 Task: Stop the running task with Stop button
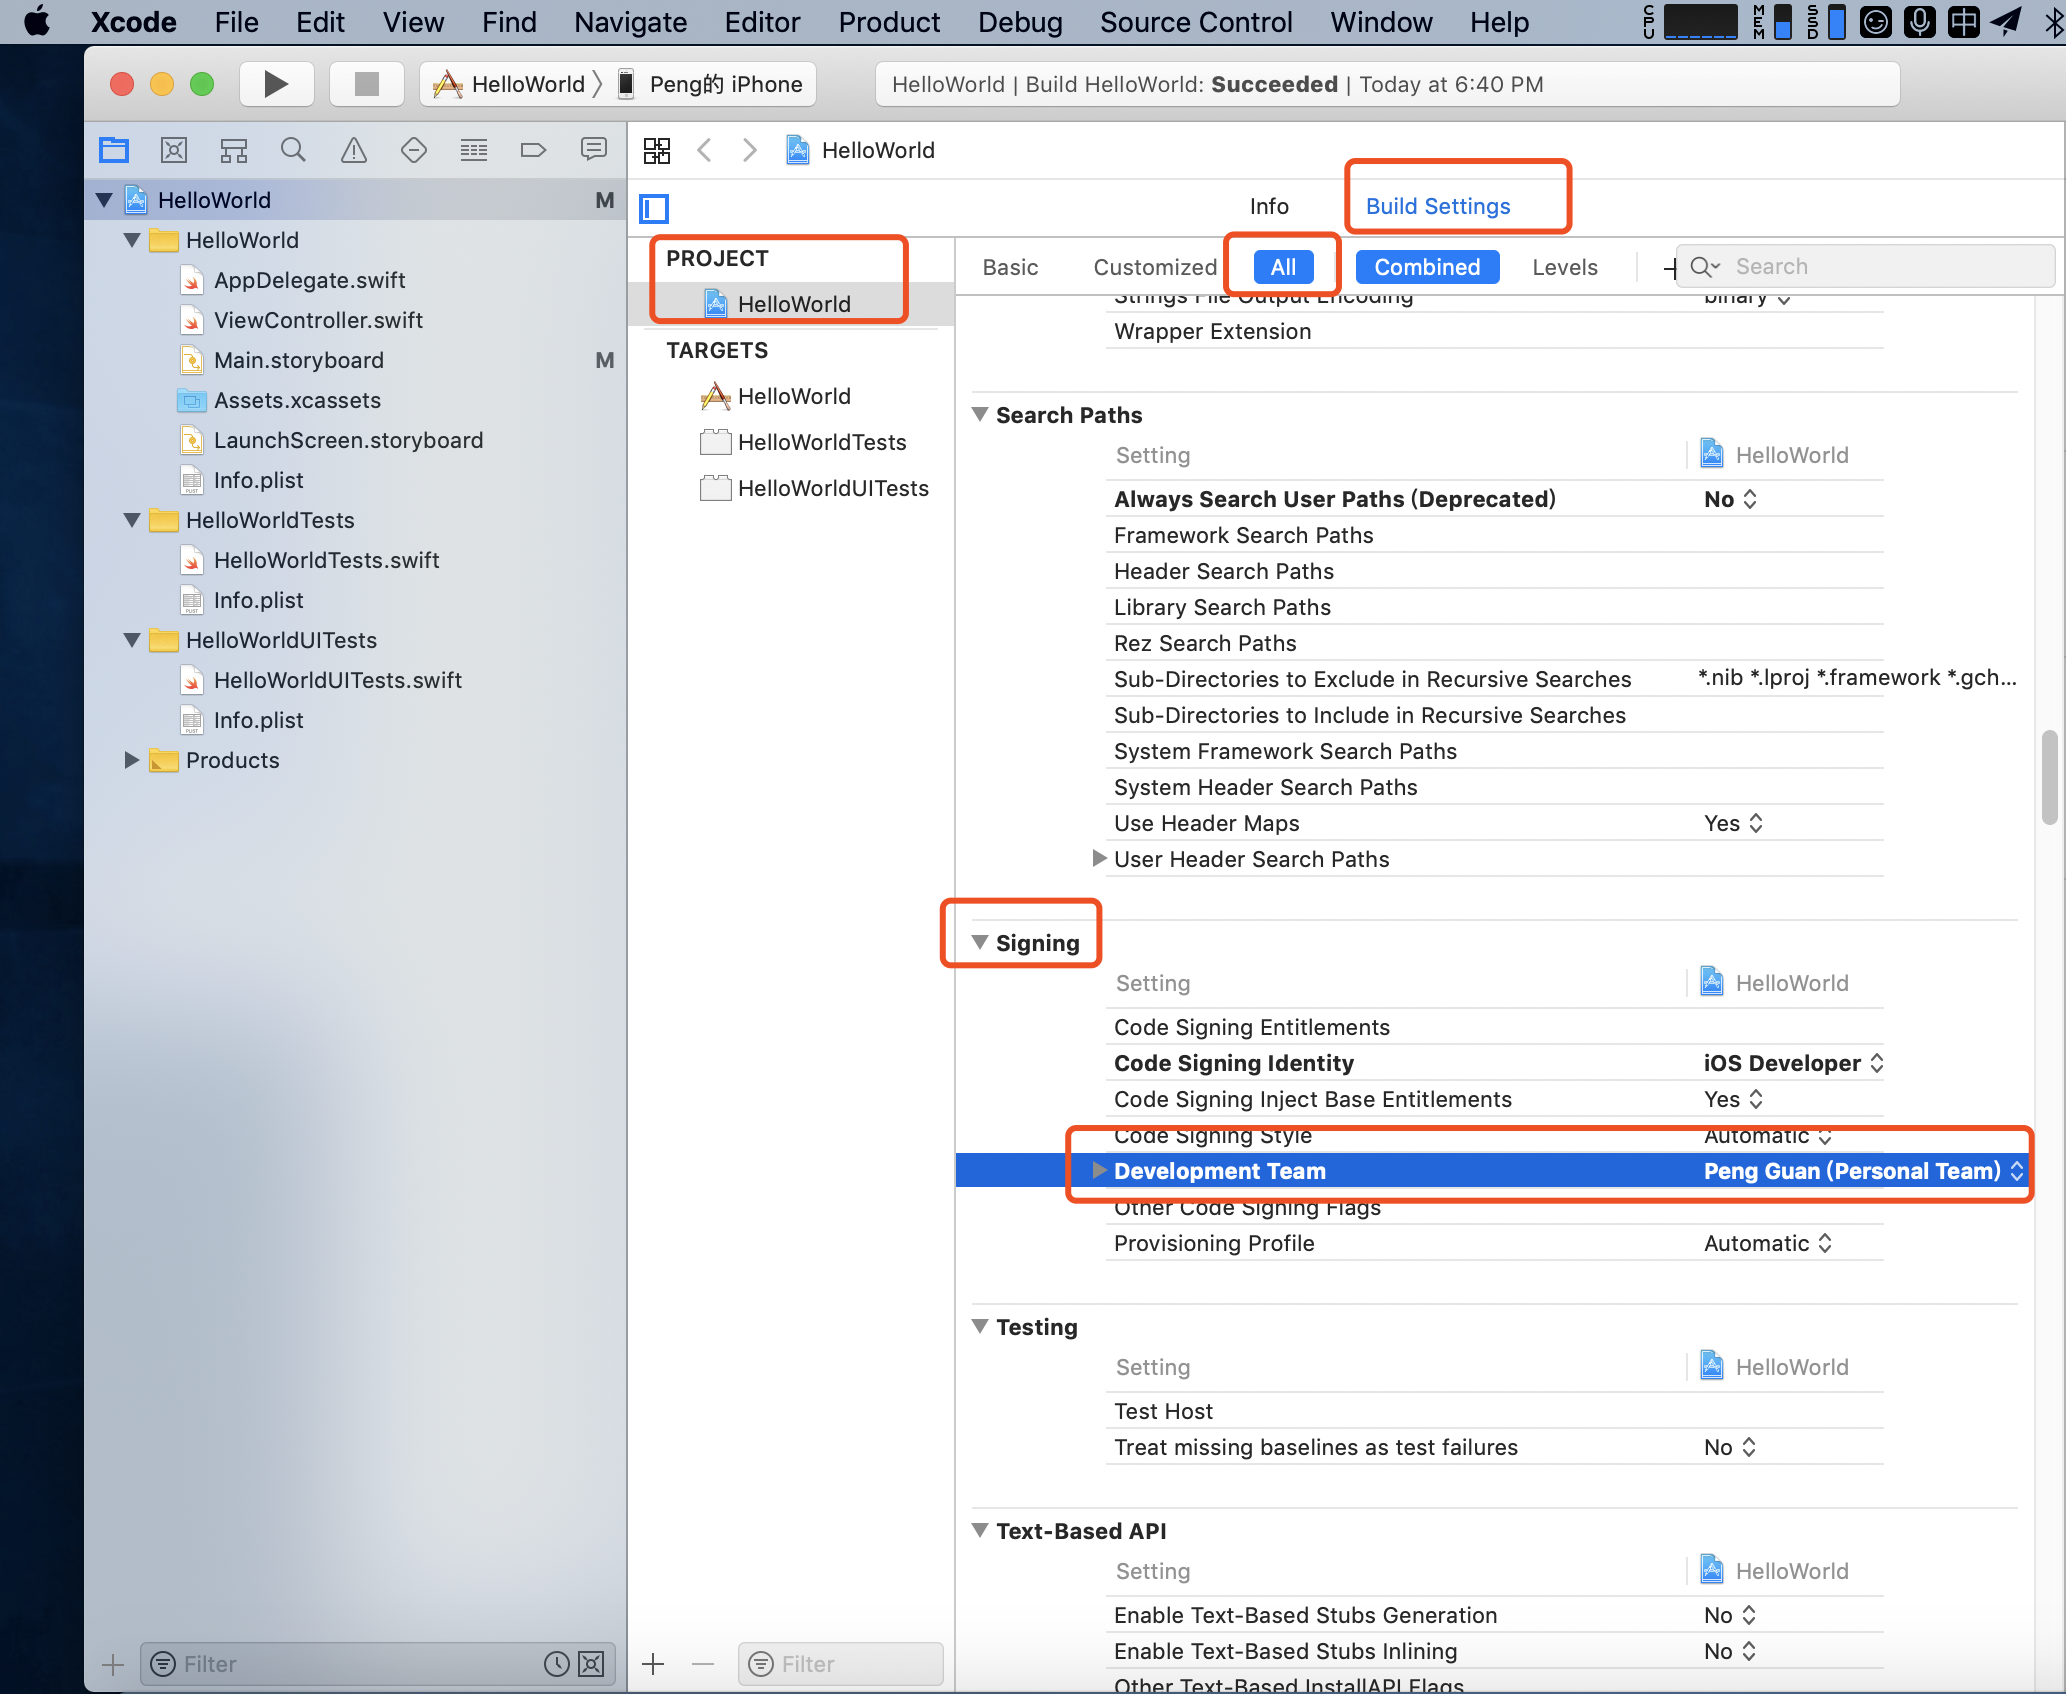[x=366, y=84]
